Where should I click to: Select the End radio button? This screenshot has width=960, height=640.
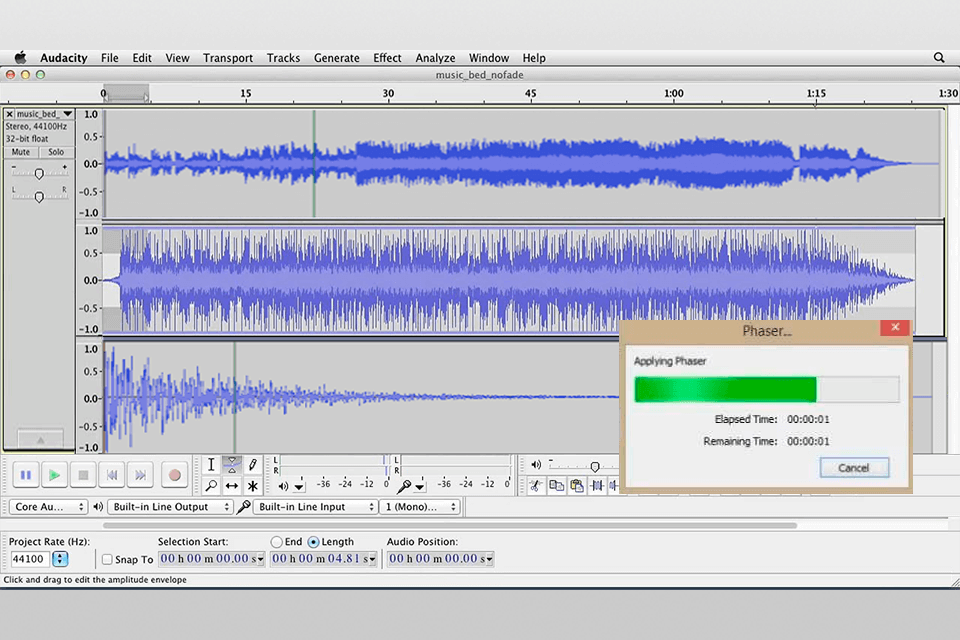pos(277,542)
